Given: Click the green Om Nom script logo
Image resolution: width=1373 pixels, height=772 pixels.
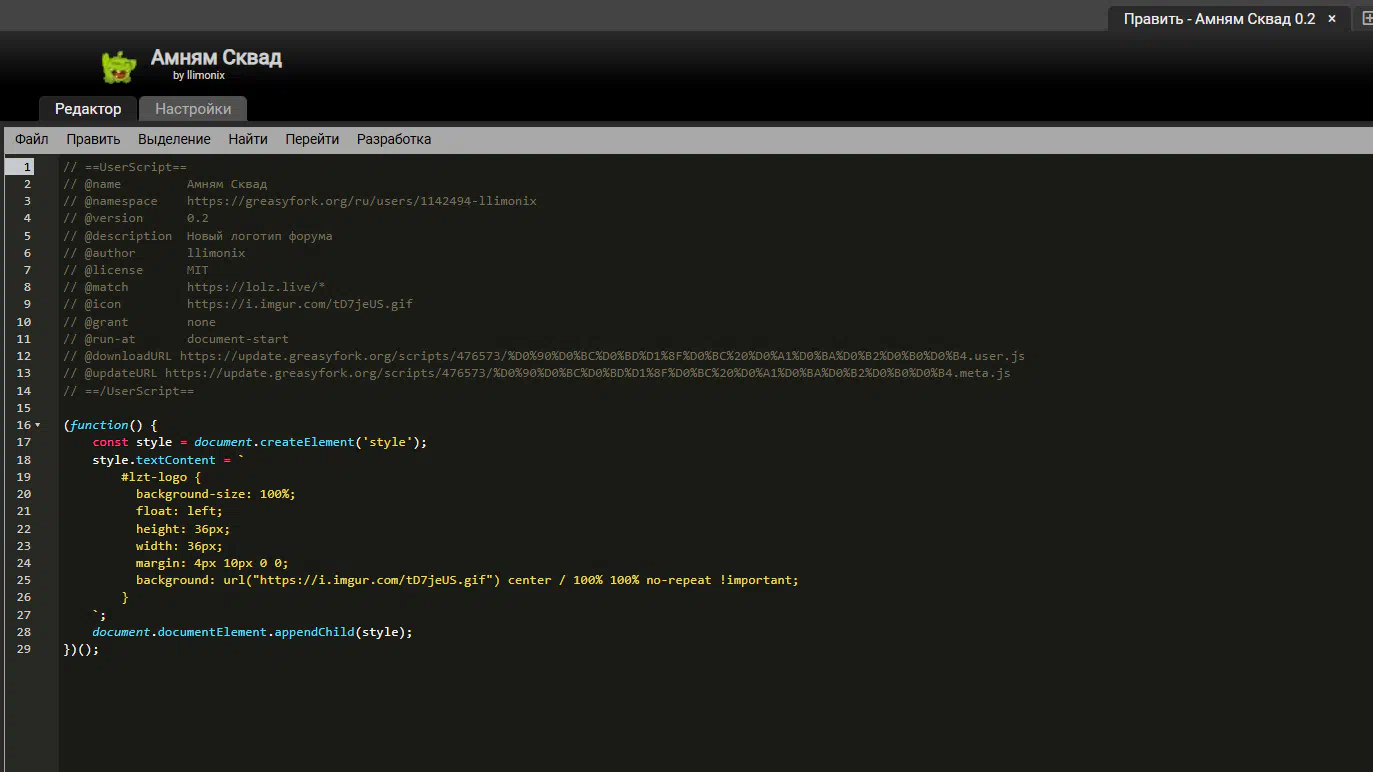Looking at the screenshot, I should (118, 66).
